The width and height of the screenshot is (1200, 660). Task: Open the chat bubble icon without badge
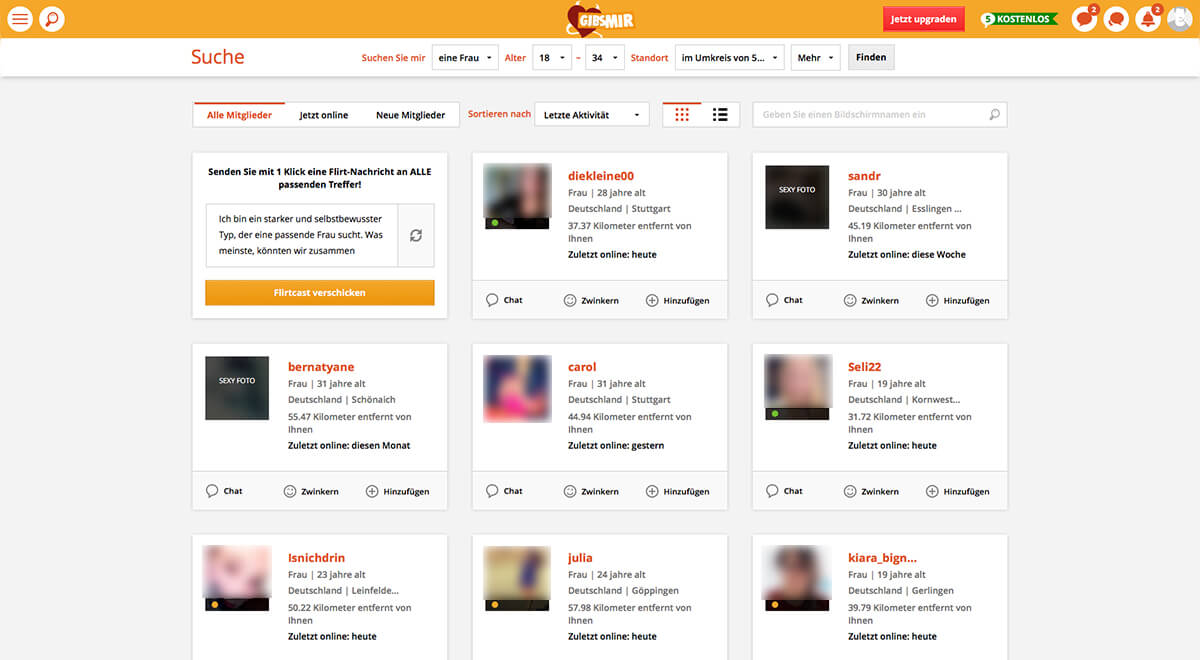click(x=1117, y=19)
